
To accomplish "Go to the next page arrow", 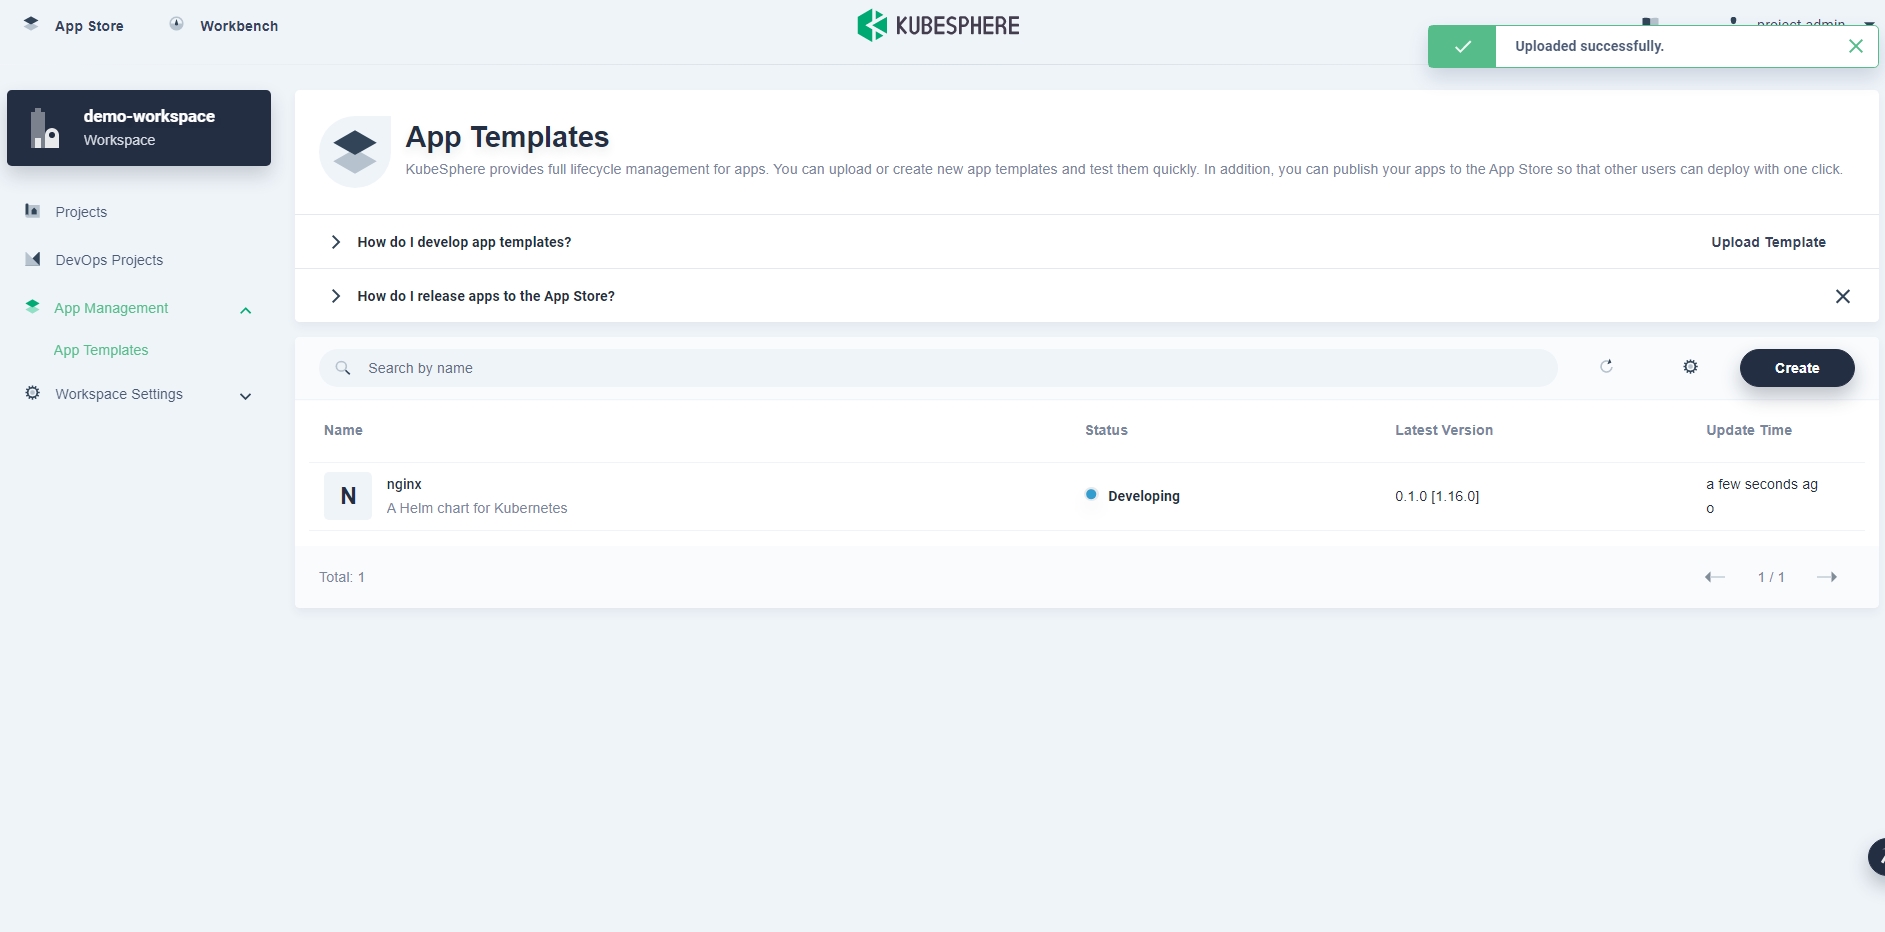I will [1826, 577].
